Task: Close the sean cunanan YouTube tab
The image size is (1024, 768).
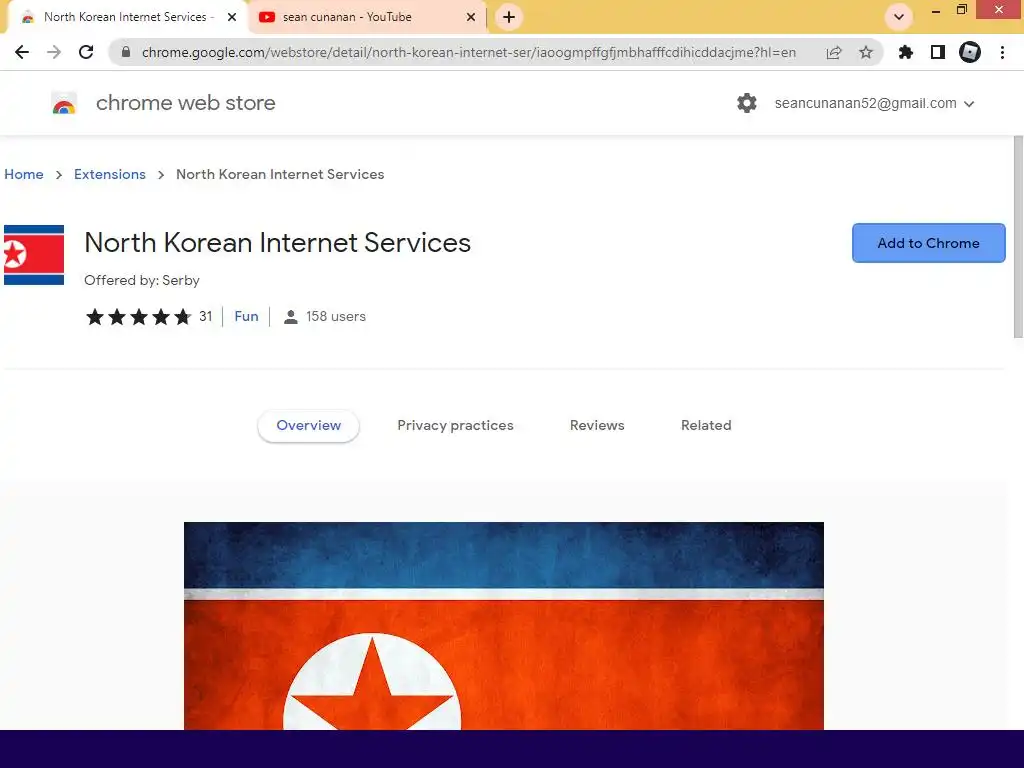Action: [x=471, y=17]
